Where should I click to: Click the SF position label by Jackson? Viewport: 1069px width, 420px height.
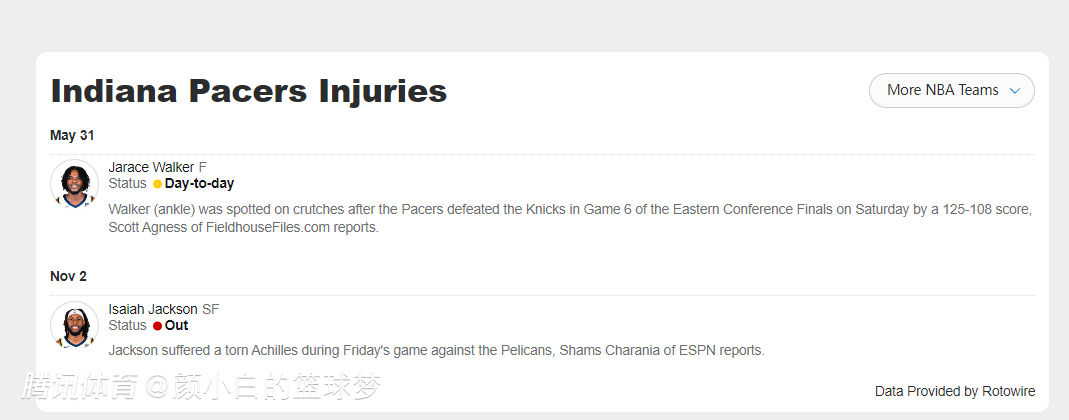(210, 309)
